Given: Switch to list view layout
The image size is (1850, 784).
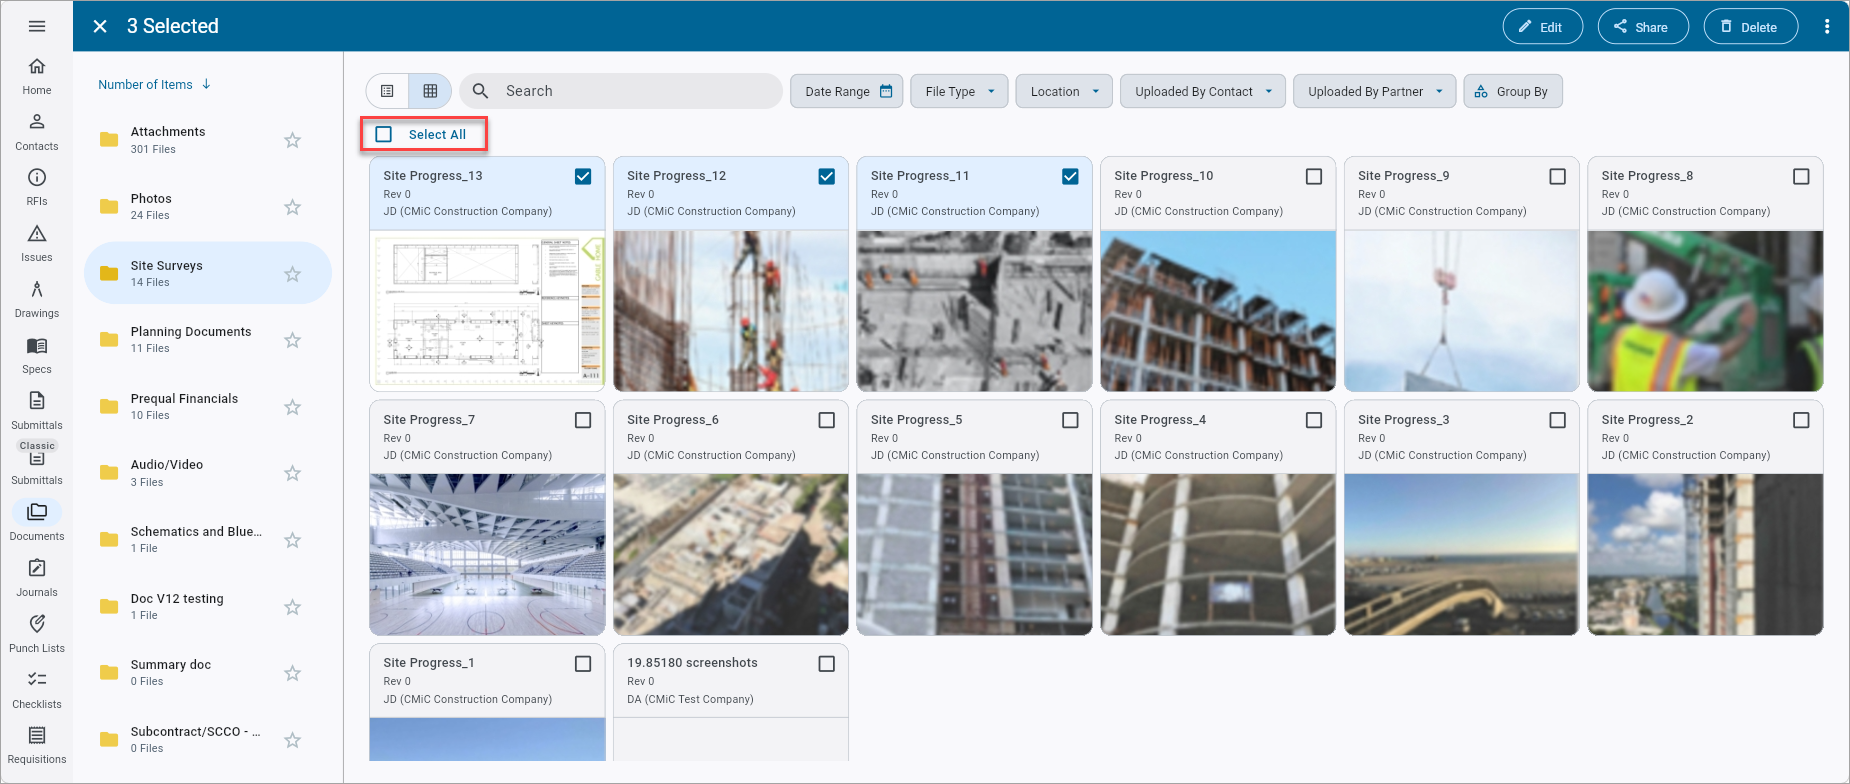Looking at the screenshot, I should tap(388, 91).
